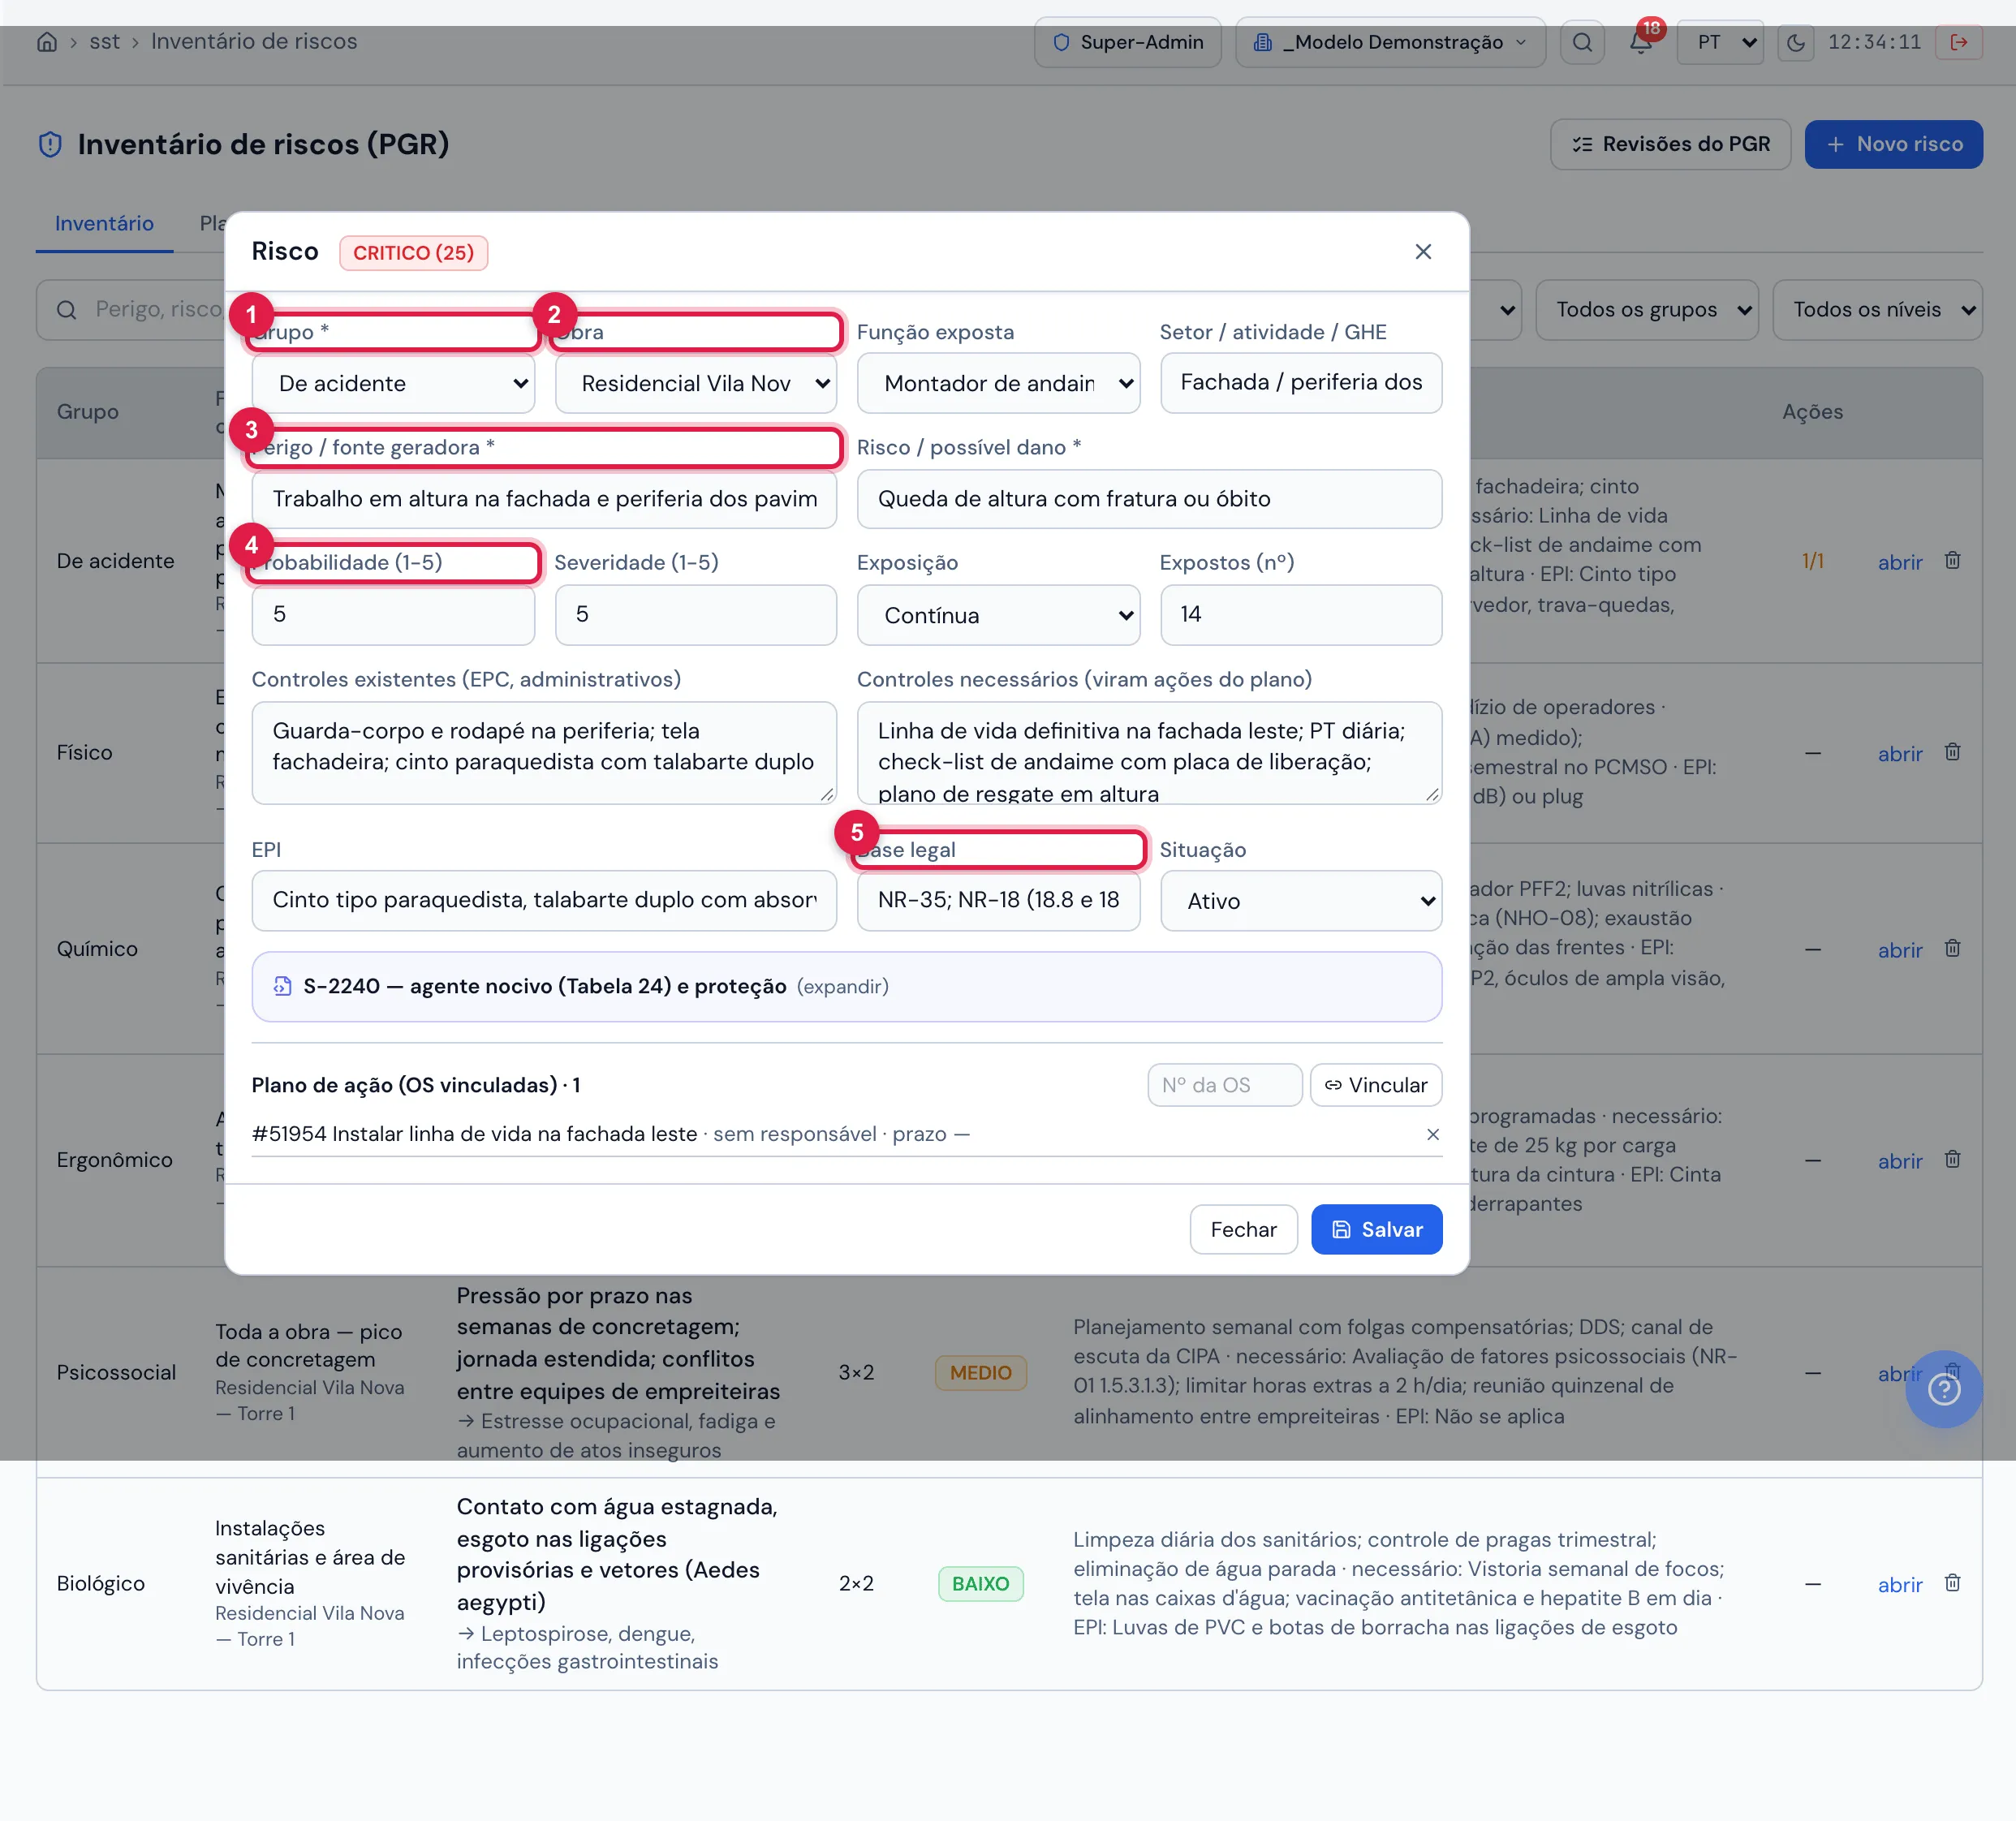Click the Expostos field with value 14
The width and height of the screenshot is (2016, 1821).
pos(1301,614)
